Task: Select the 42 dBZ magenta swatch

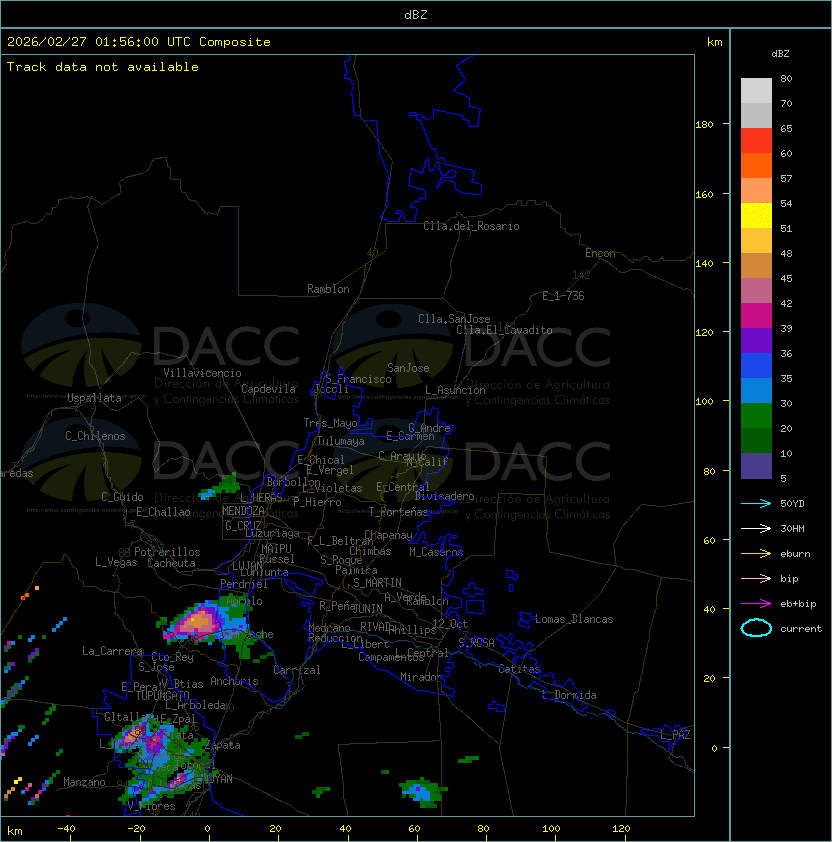Action: (756, 315)
